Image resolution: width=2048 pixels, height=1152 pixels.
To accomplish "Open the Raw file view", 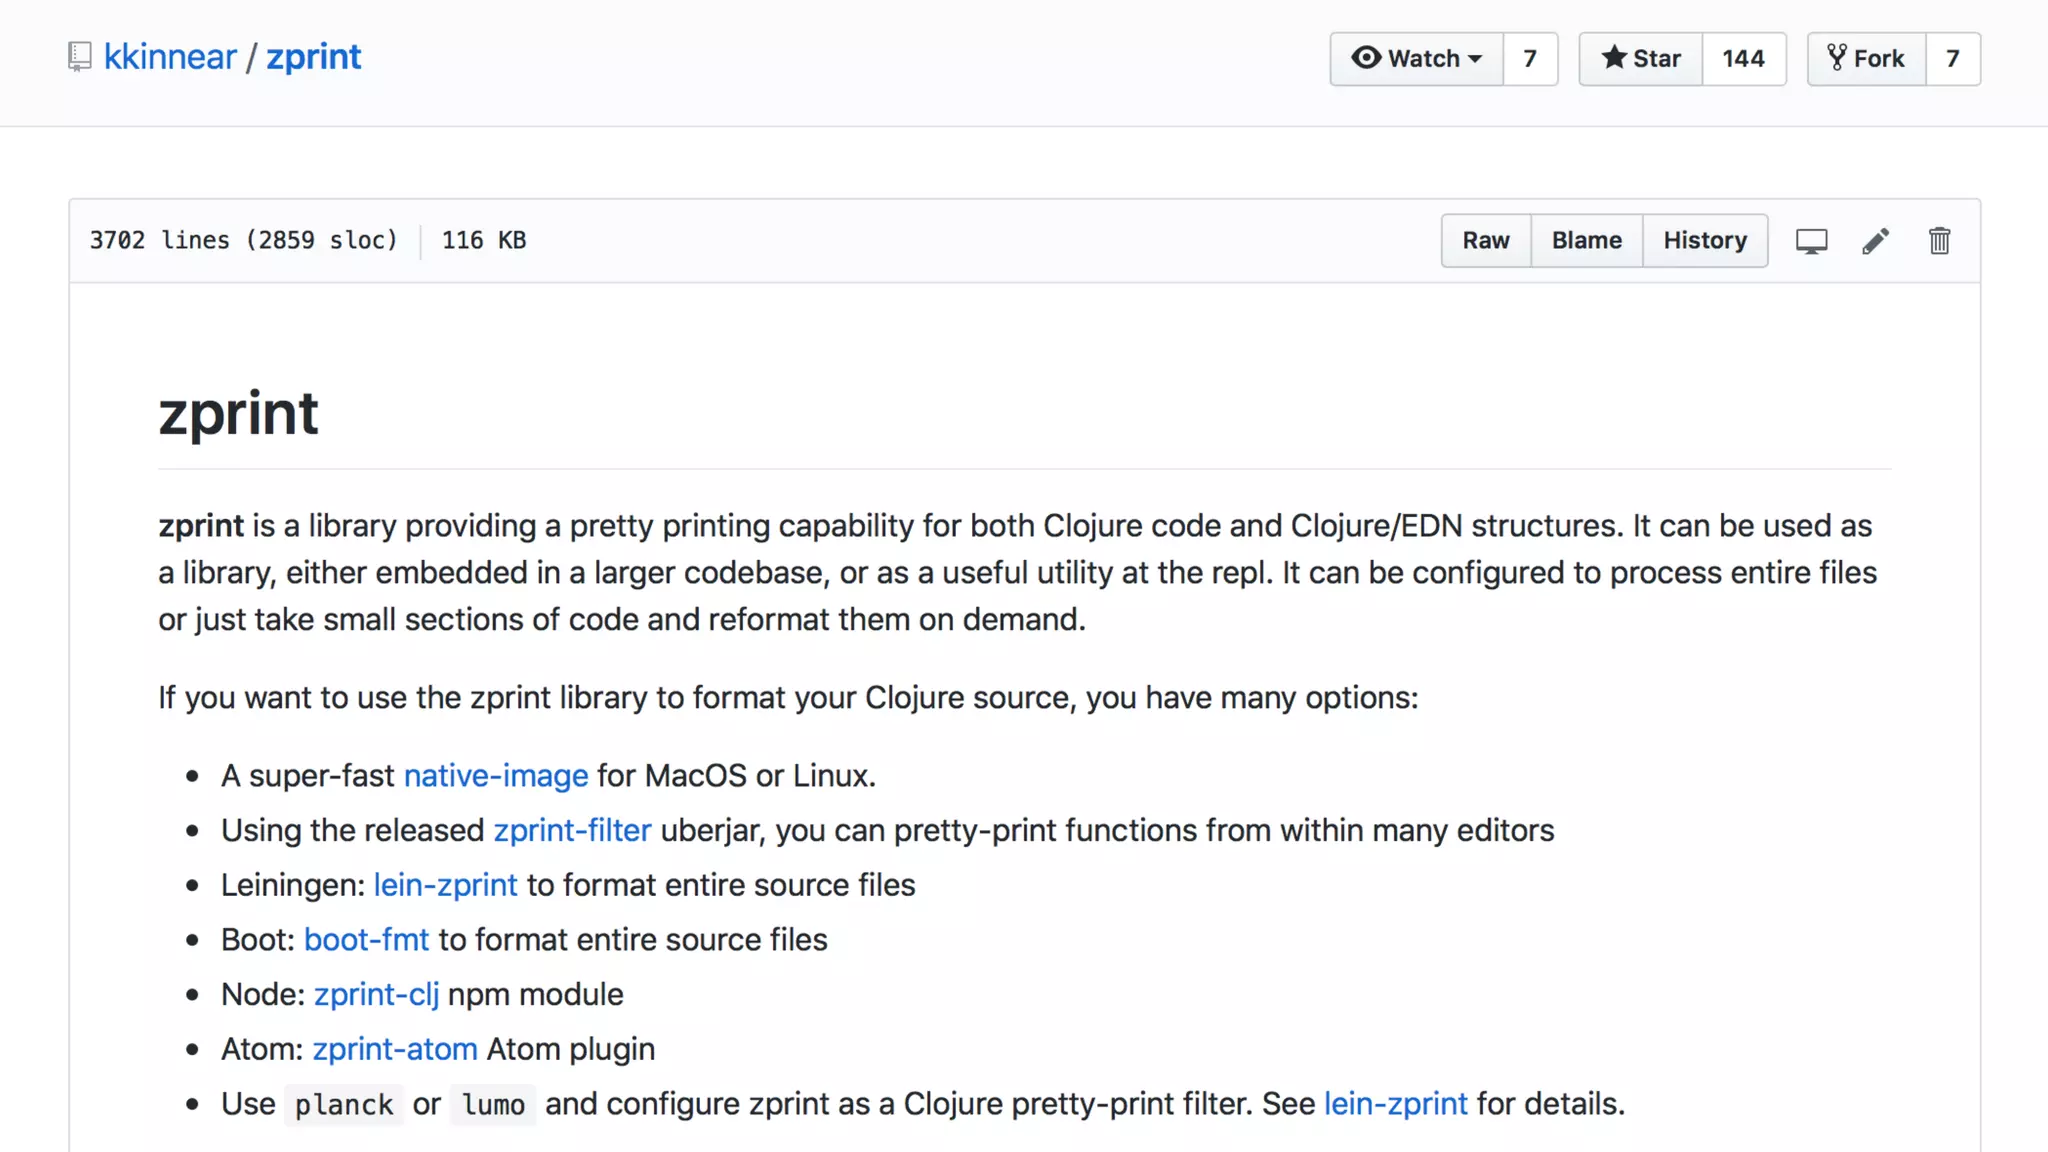I will point(1486,241).
